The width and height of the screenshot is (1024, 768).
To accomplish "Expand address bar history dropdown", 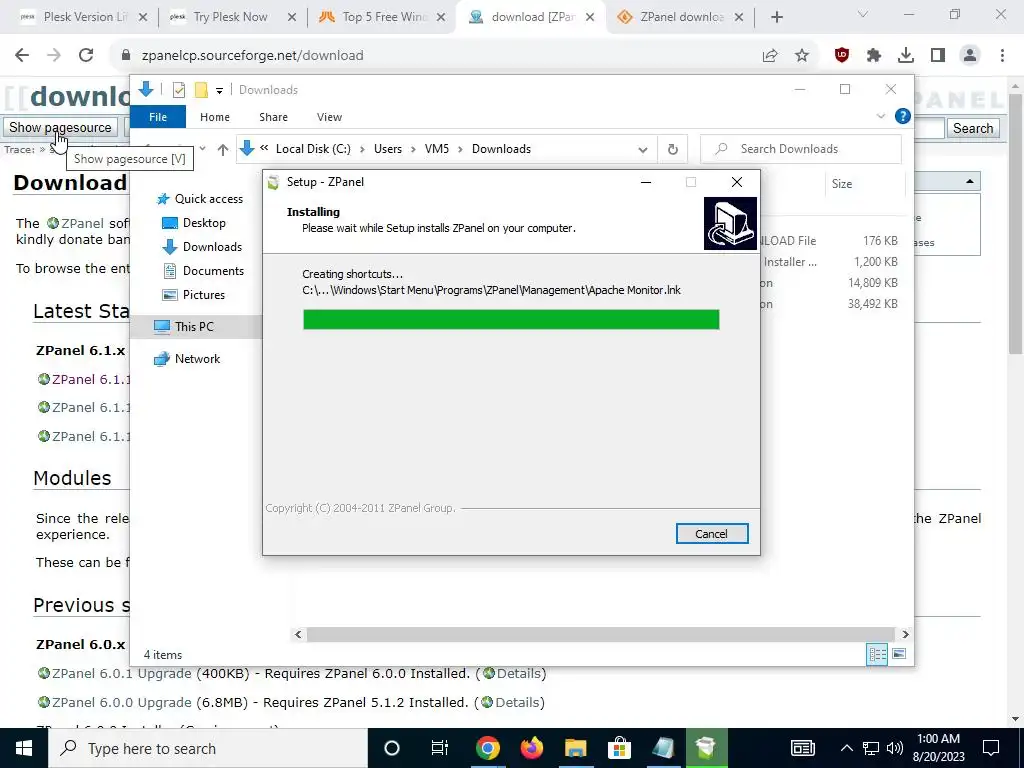I will click(x=643, y=150).
